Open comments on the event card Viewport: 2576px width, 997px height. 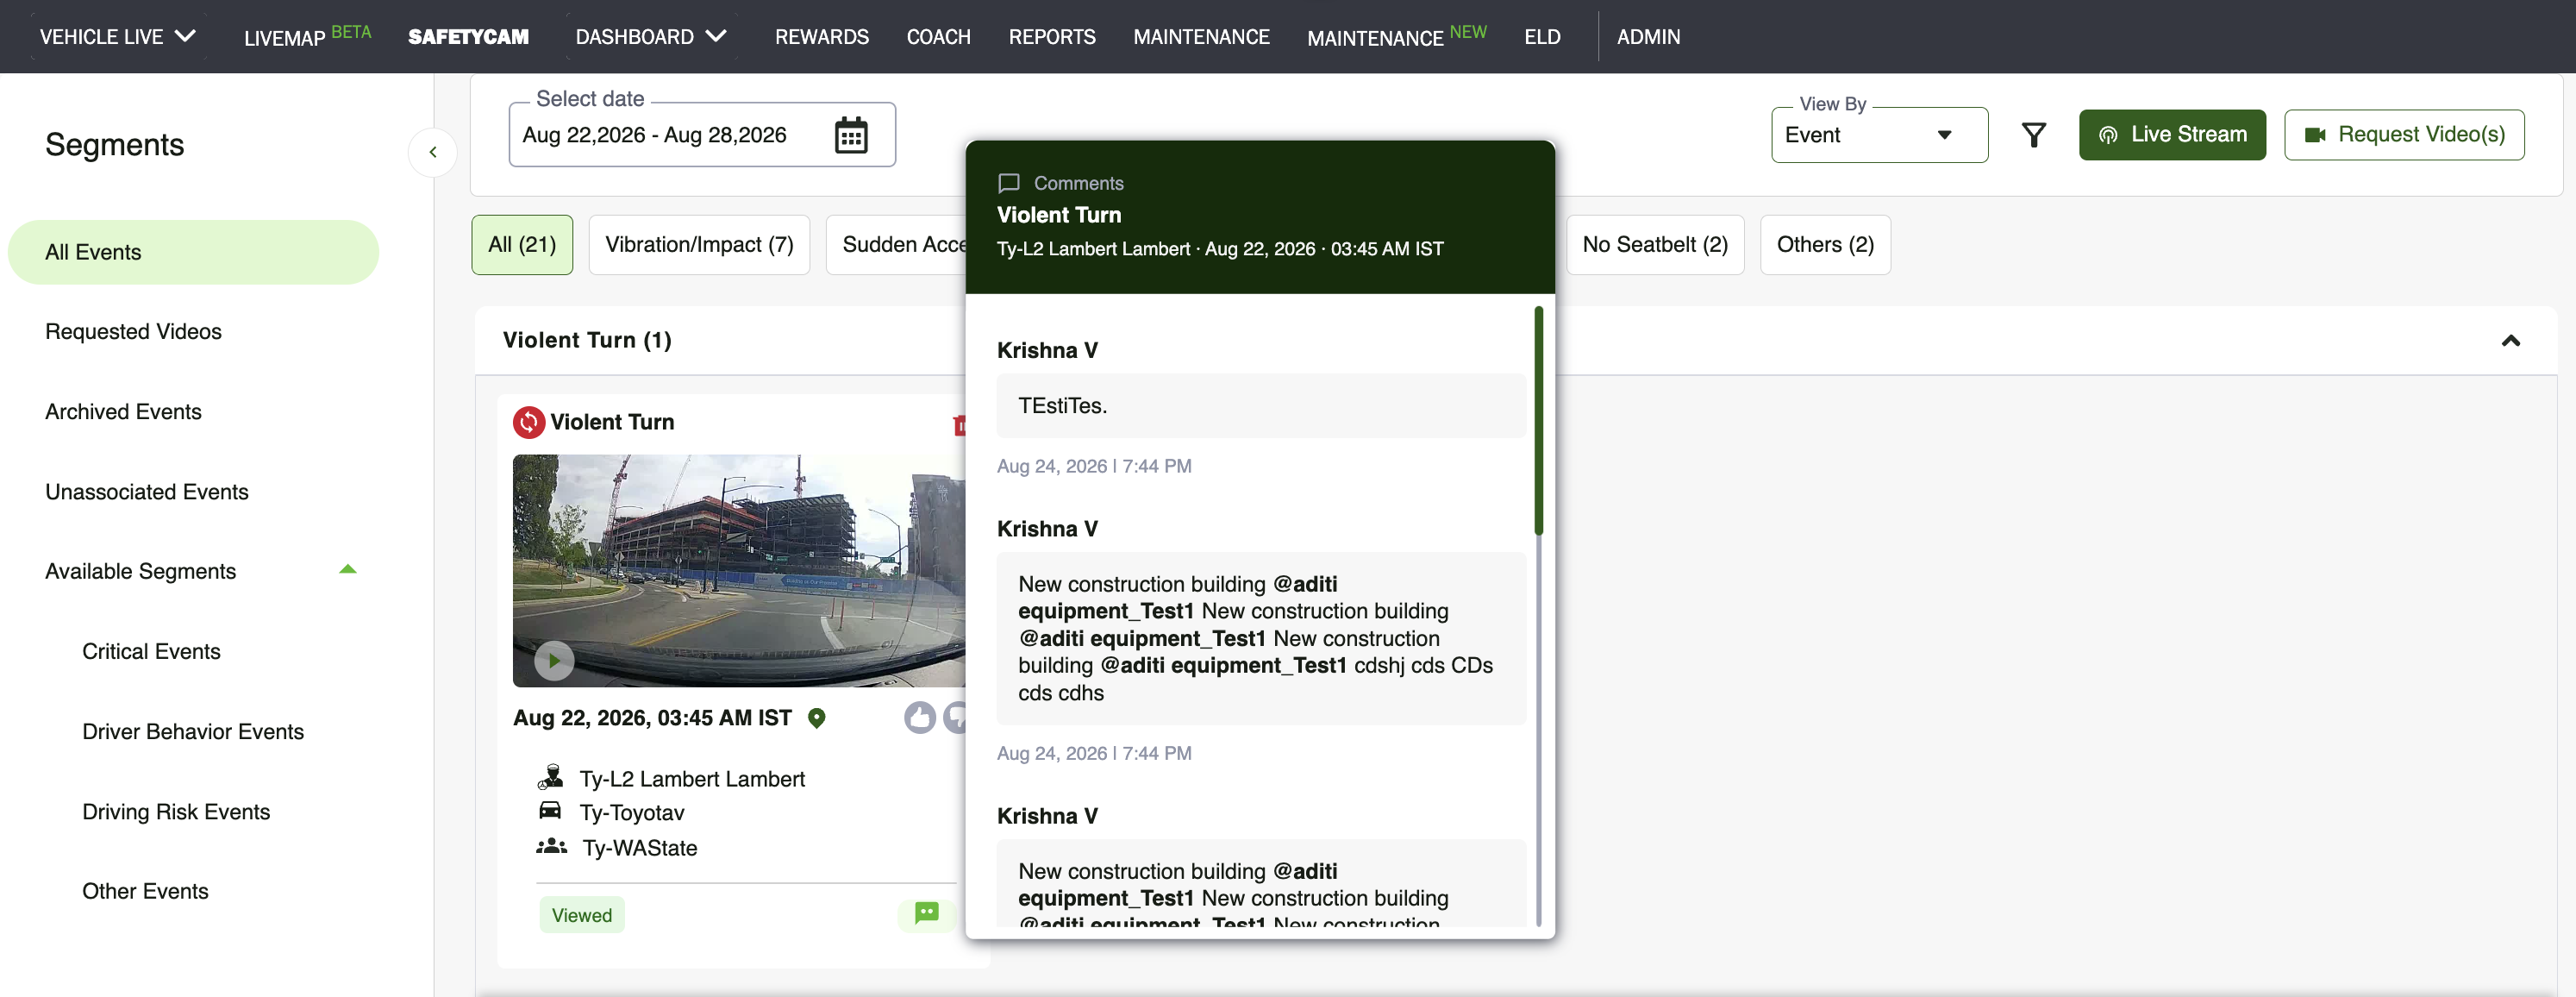point(927,913)
